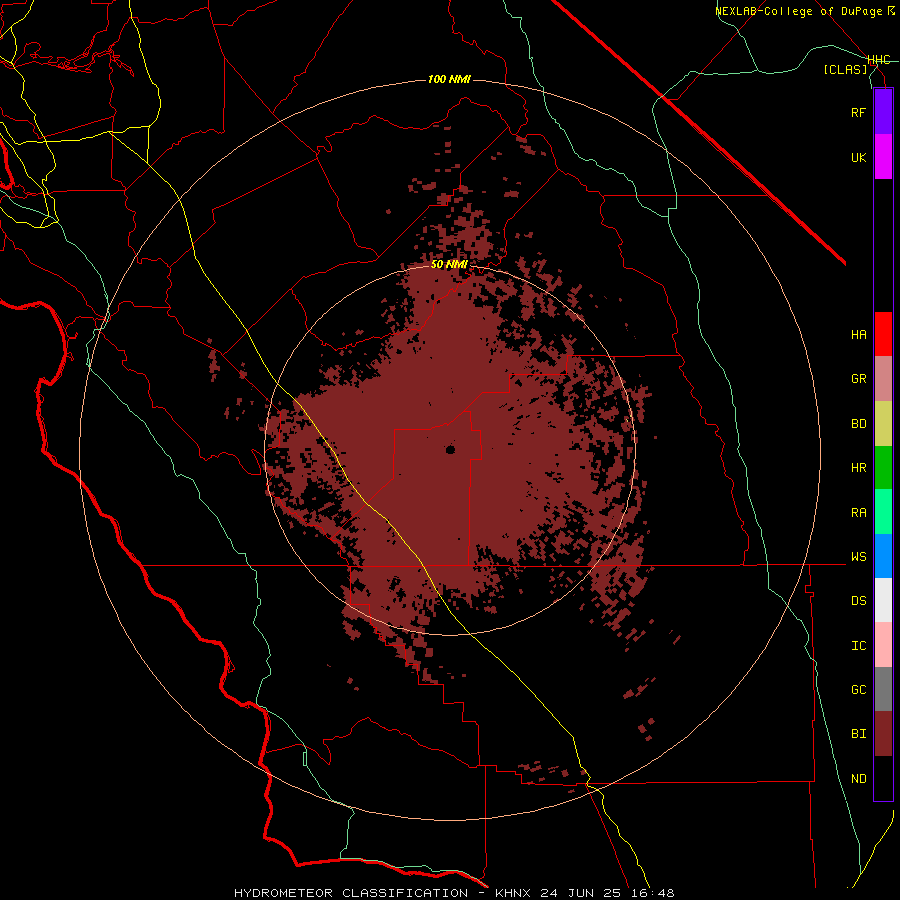Viewport: 900px width, 900px height.
Task: Click the HR legend label
Action: pyautogui.click(x=859, y=468)
